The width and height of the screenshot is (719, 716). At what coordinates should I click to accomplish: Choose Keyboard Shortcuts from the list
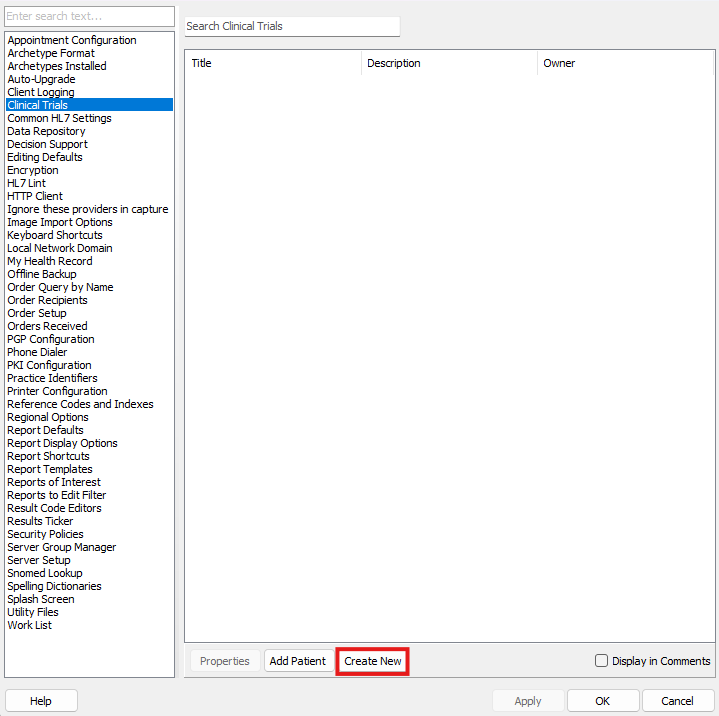pyautogui.click(x=55, y=235)
